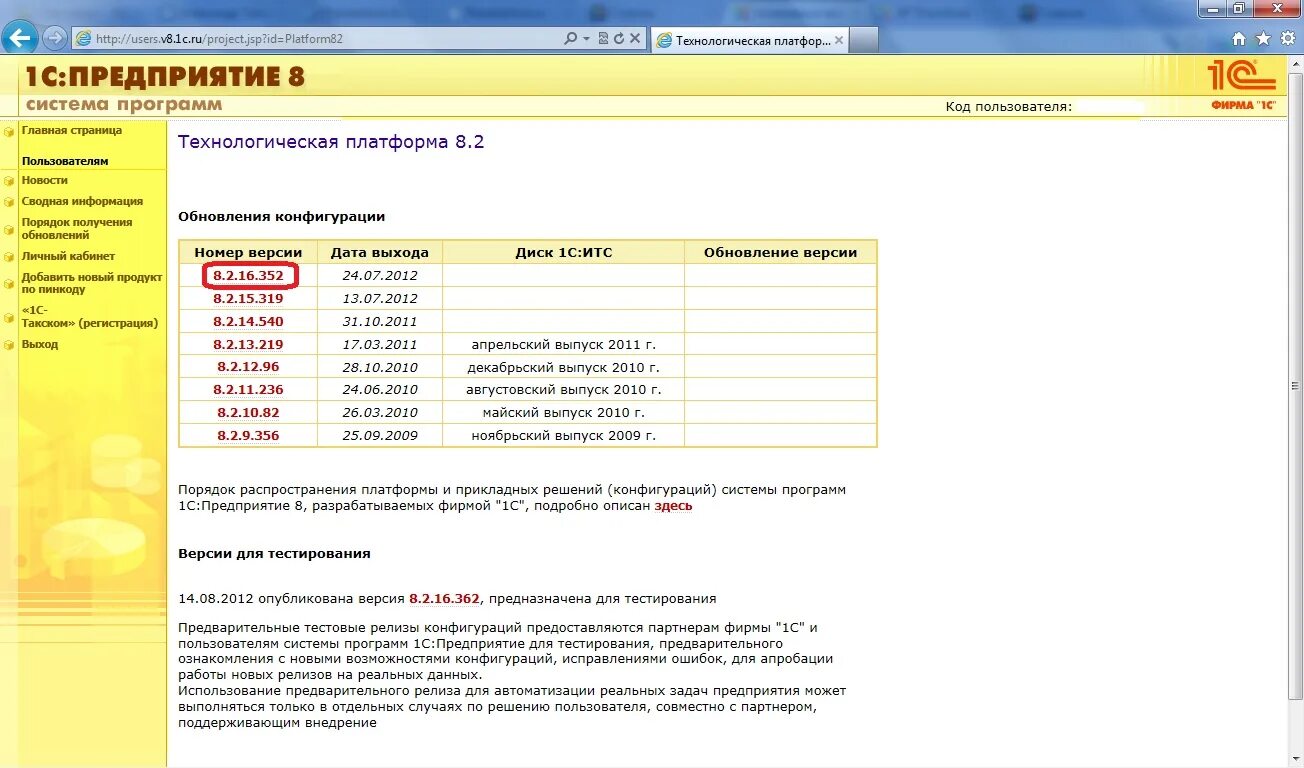This screenshot has height=768, width=1304.
Task: Go back with the browser Back arrow
Action: point(20,39)
